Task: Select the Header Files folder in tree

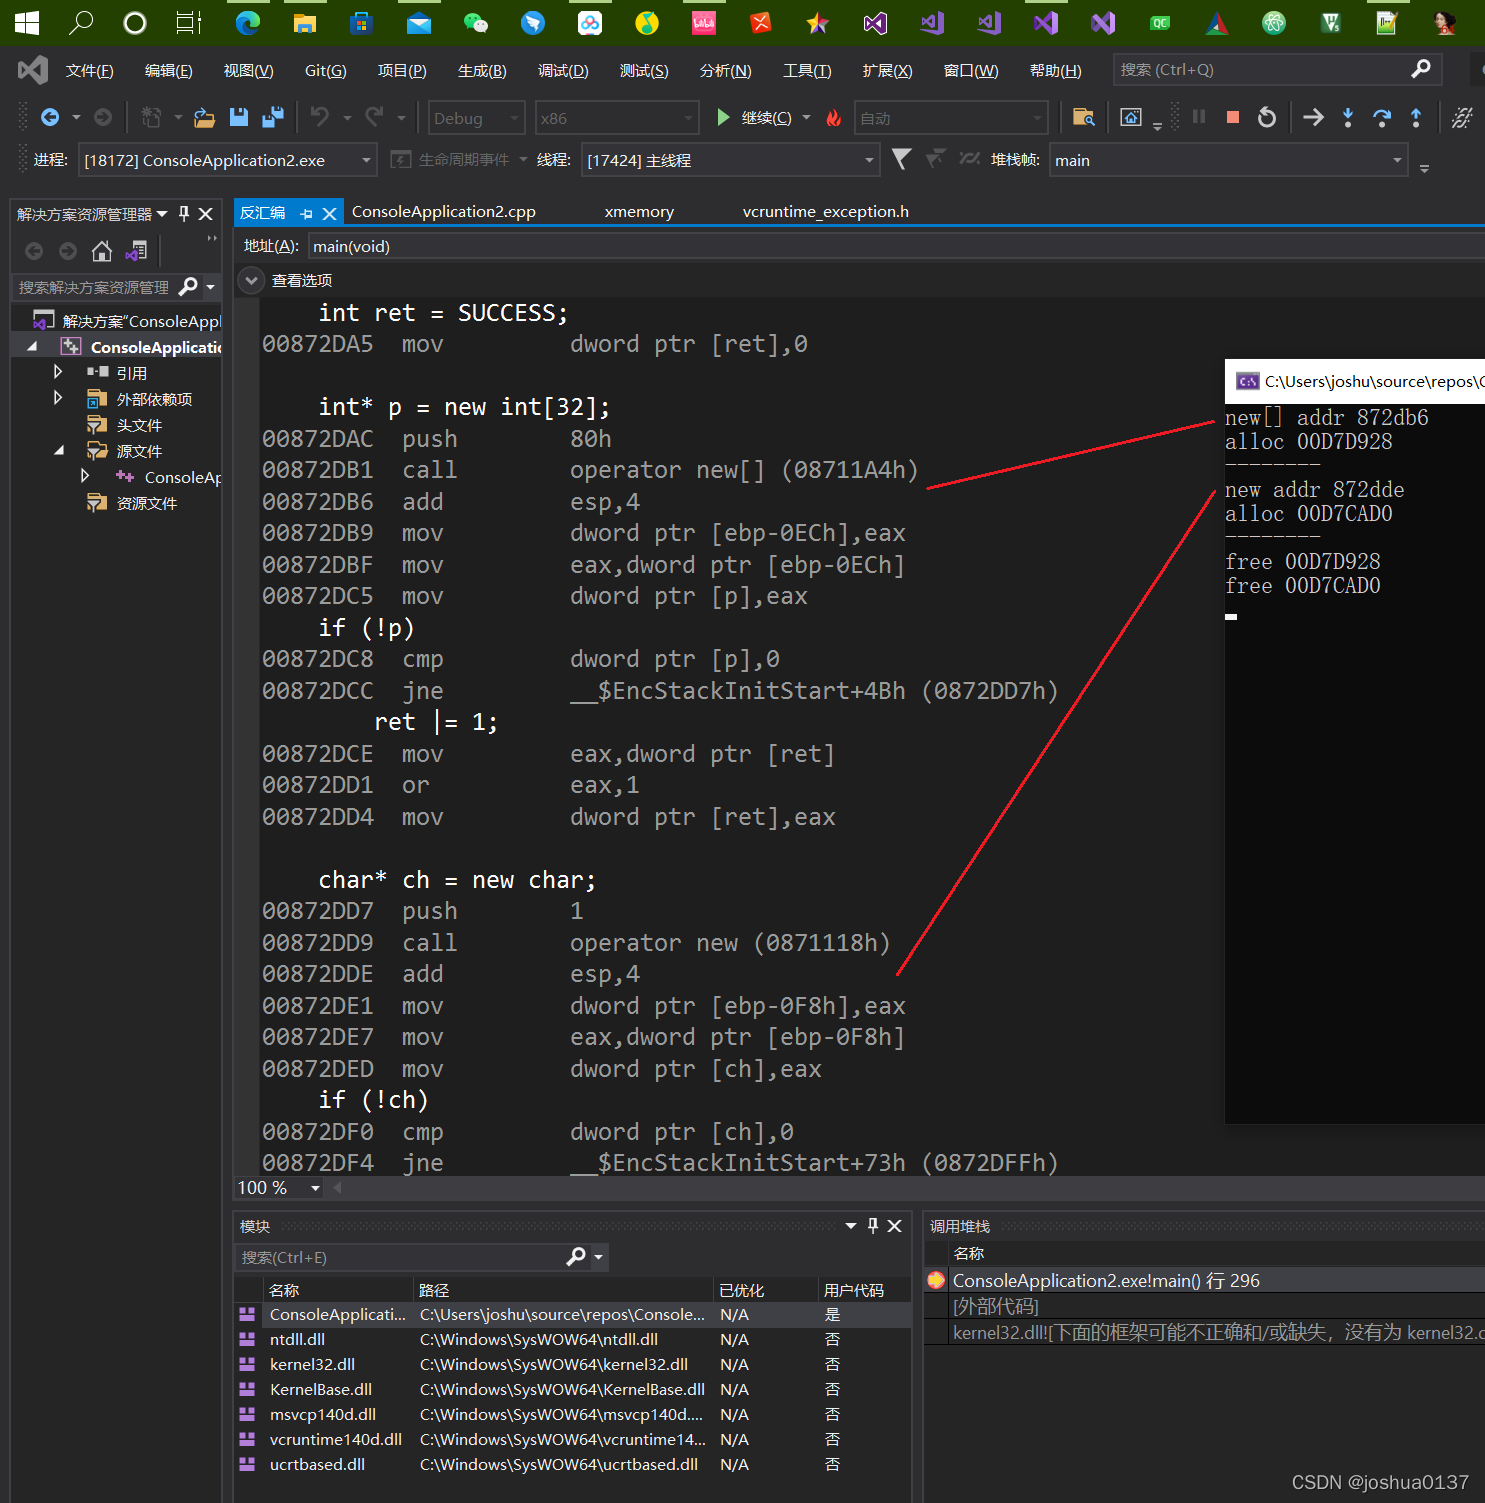Action: click(139, 425)
